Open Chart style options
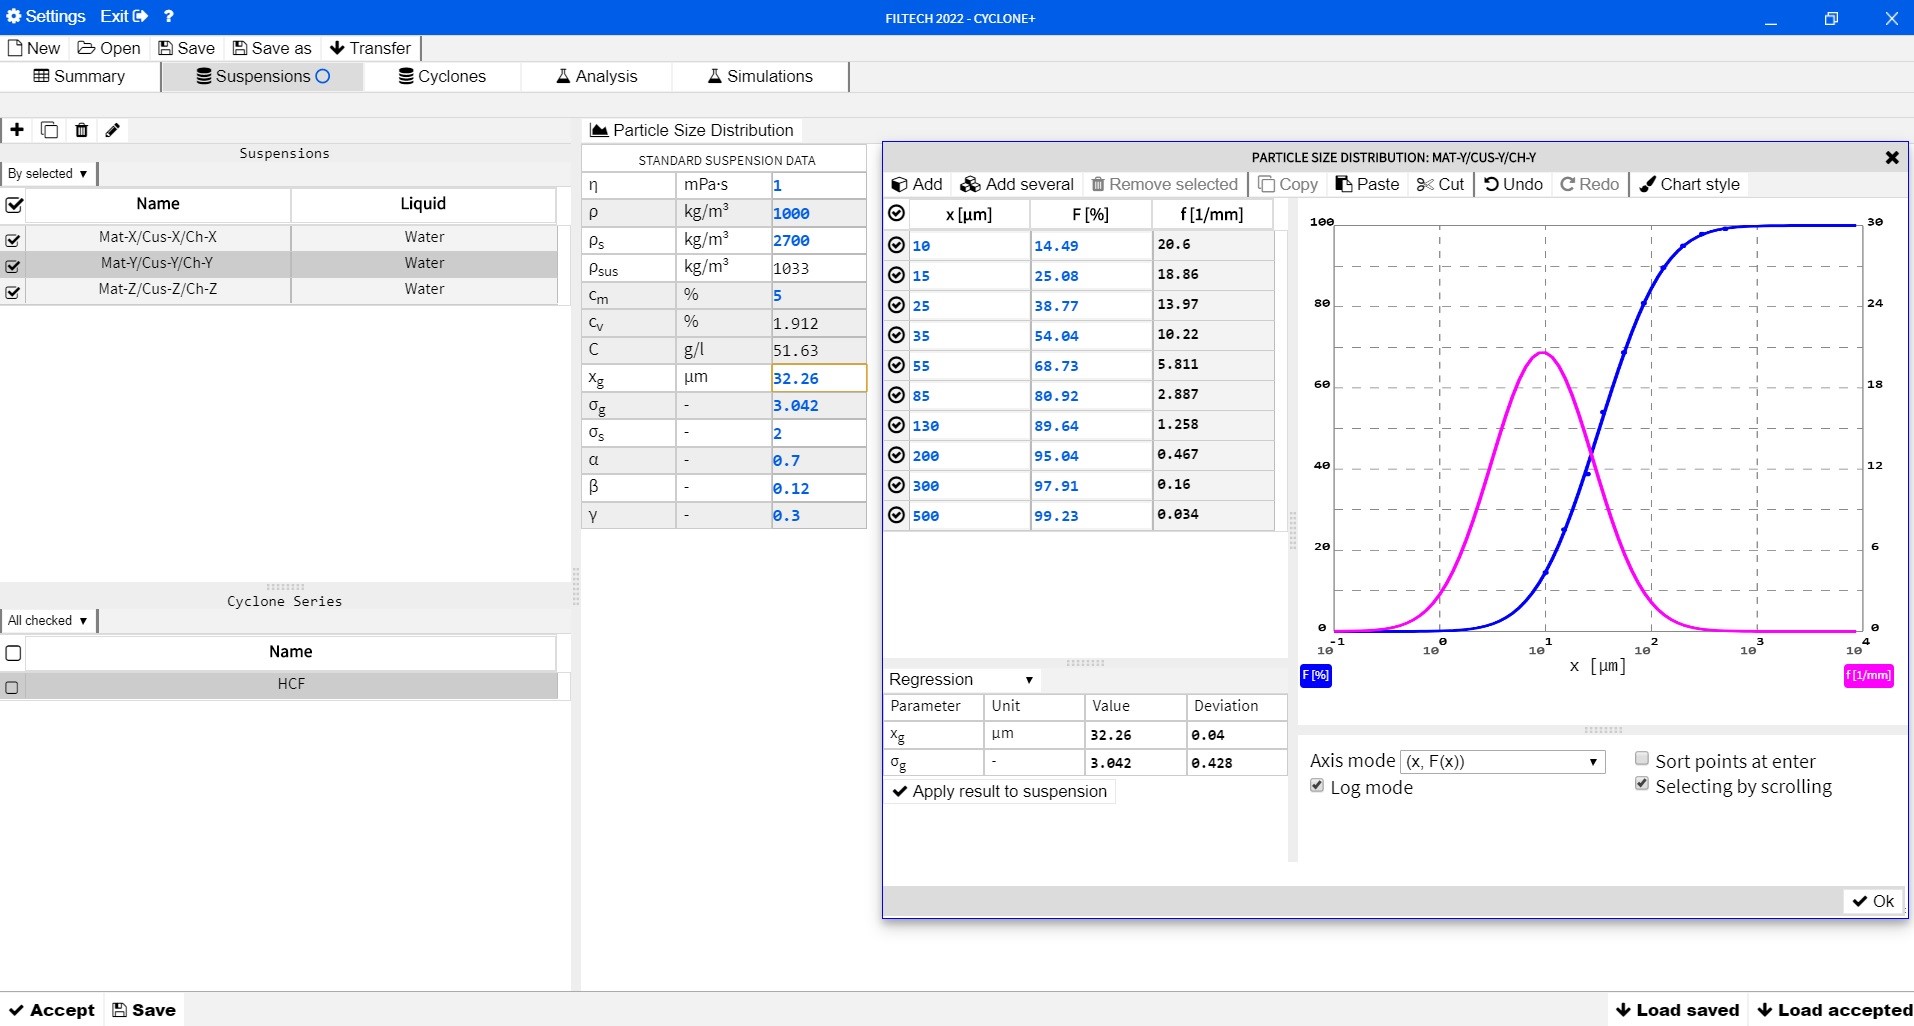The image size is (1914, 1026). pos(1690,184)
